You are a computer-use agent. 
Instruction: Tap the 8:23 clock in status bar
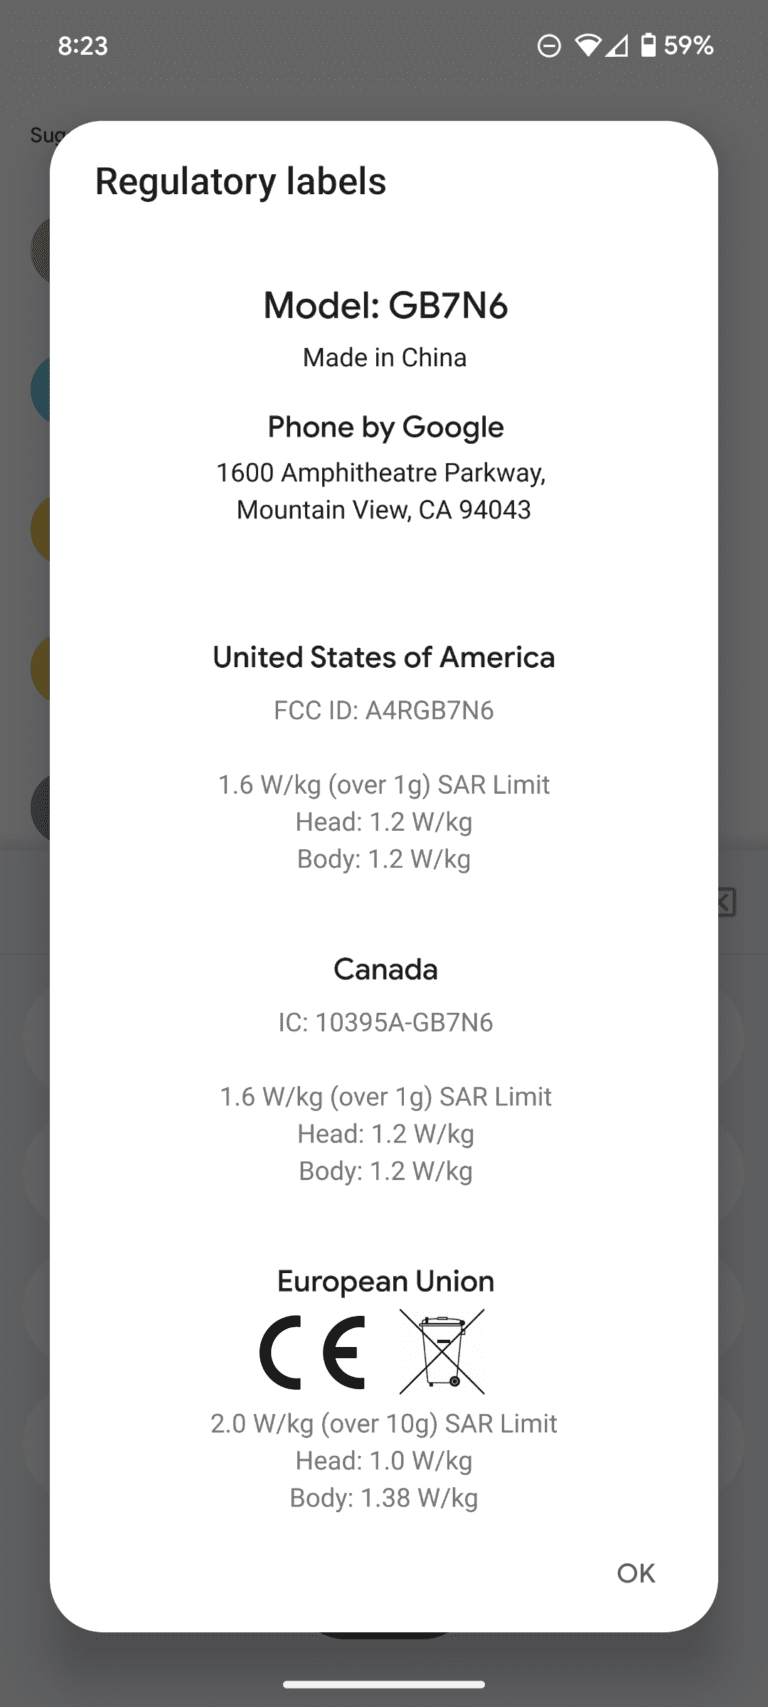point(83,45)
